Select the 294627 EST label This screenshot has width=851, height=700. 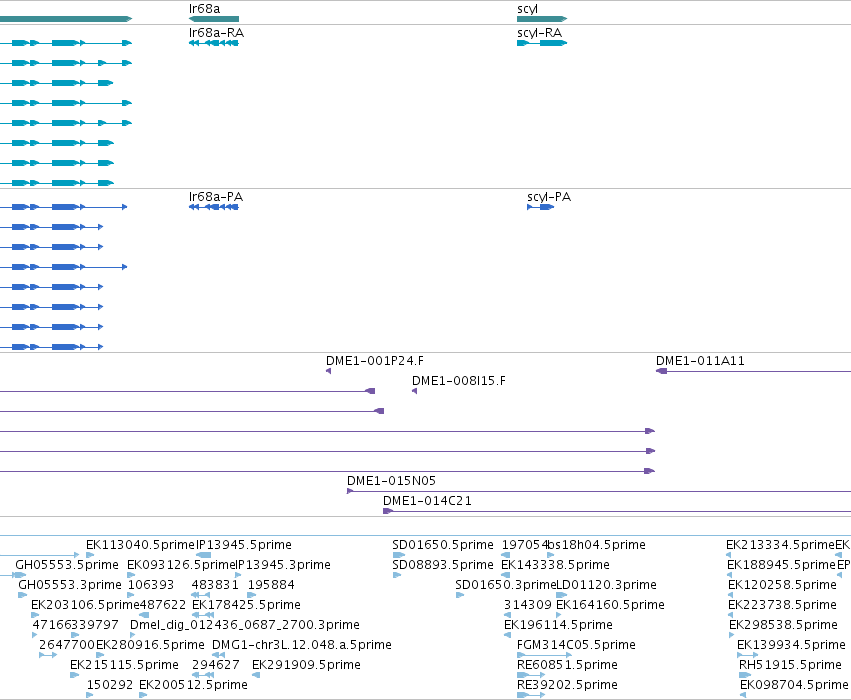(x=216, y=665)
